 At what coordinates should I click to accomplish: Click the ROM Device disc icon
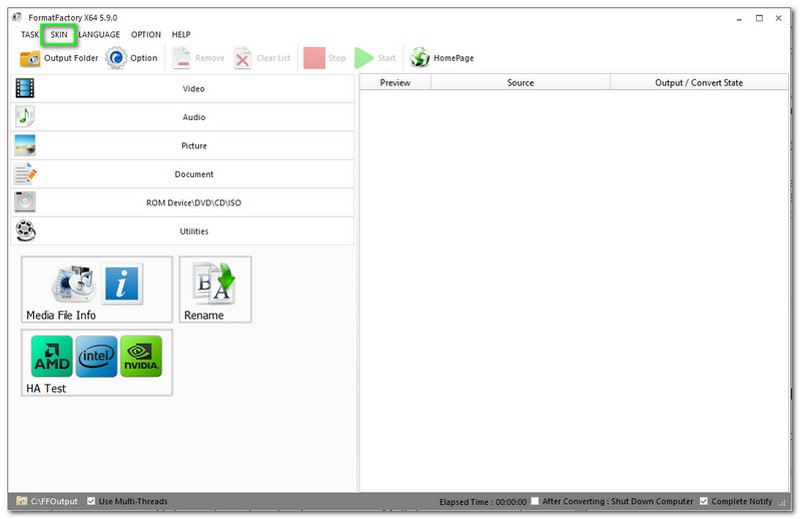25,203
